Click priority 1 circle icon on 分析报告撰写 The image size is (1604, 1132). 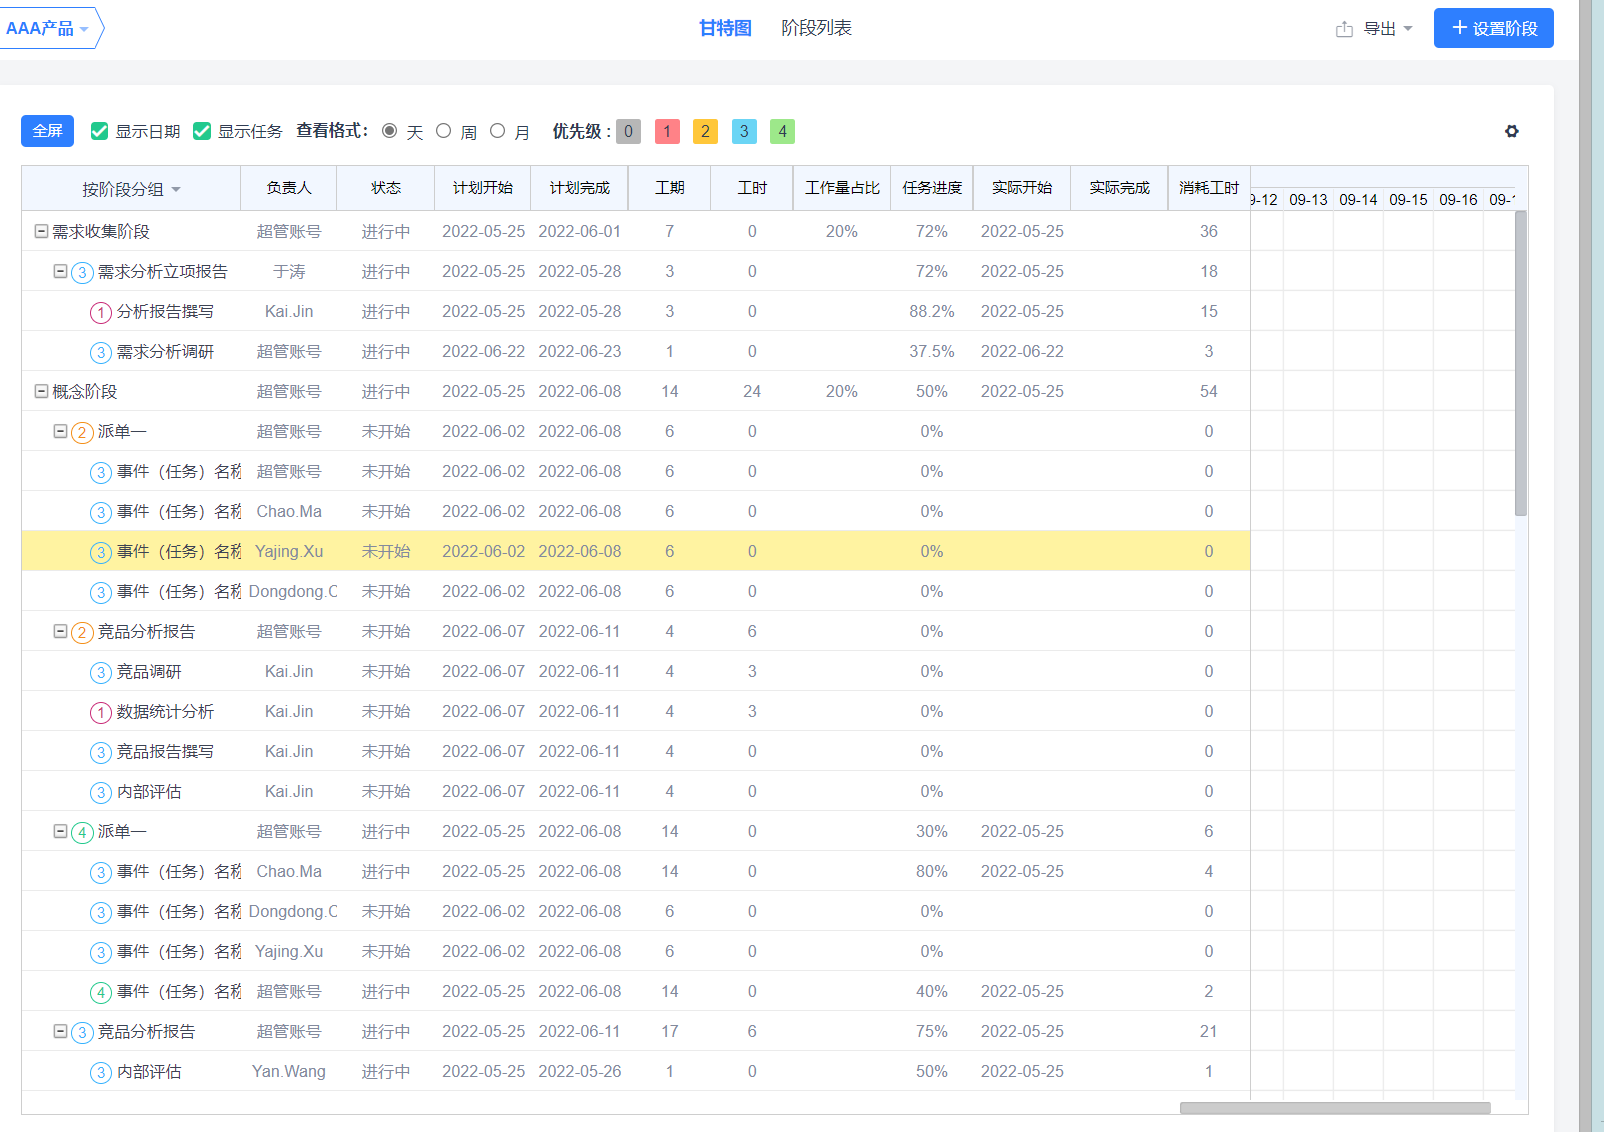[100, 313]
